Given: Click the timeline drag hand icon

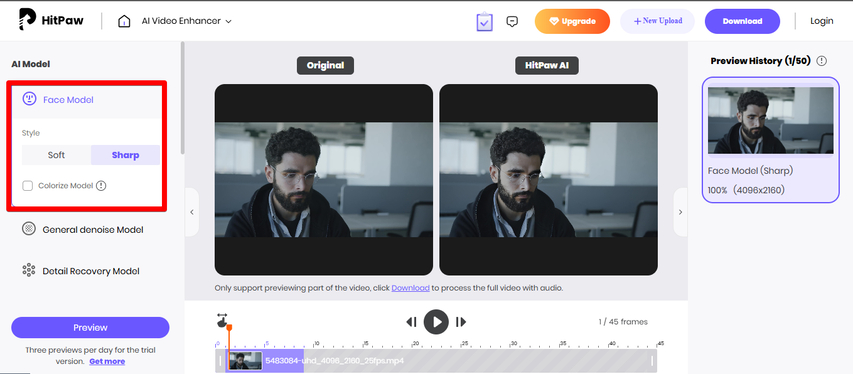Looking at the screenshot, I should (222, 320).
